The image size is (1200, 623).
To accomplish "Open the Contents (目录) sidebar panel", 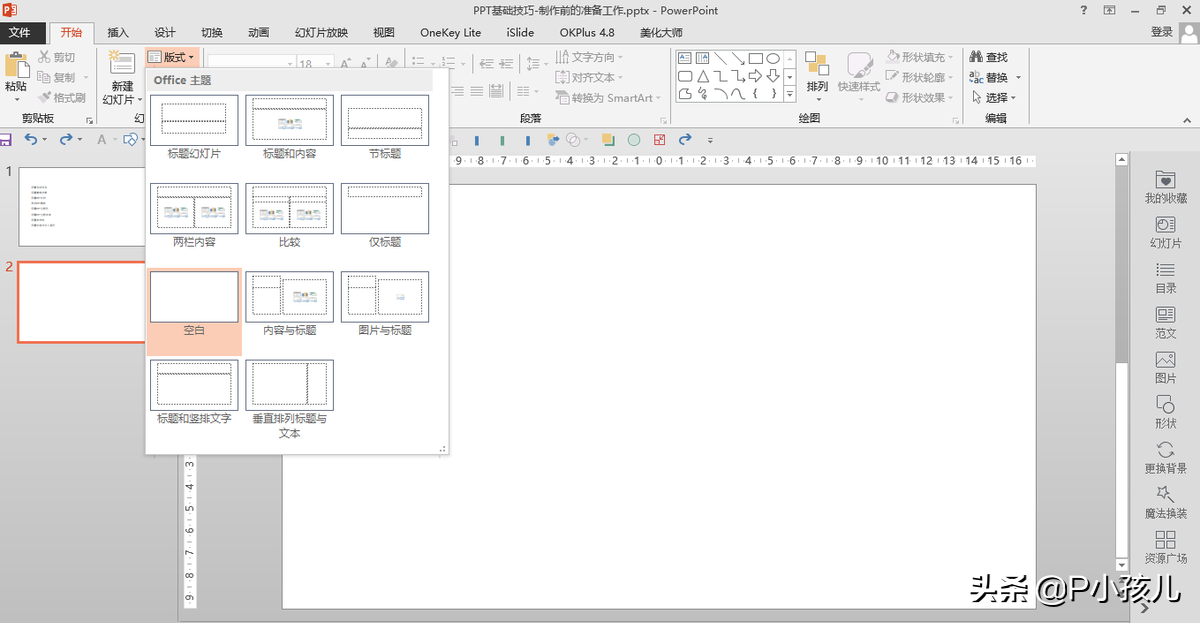I will [x=1165, y=277].
